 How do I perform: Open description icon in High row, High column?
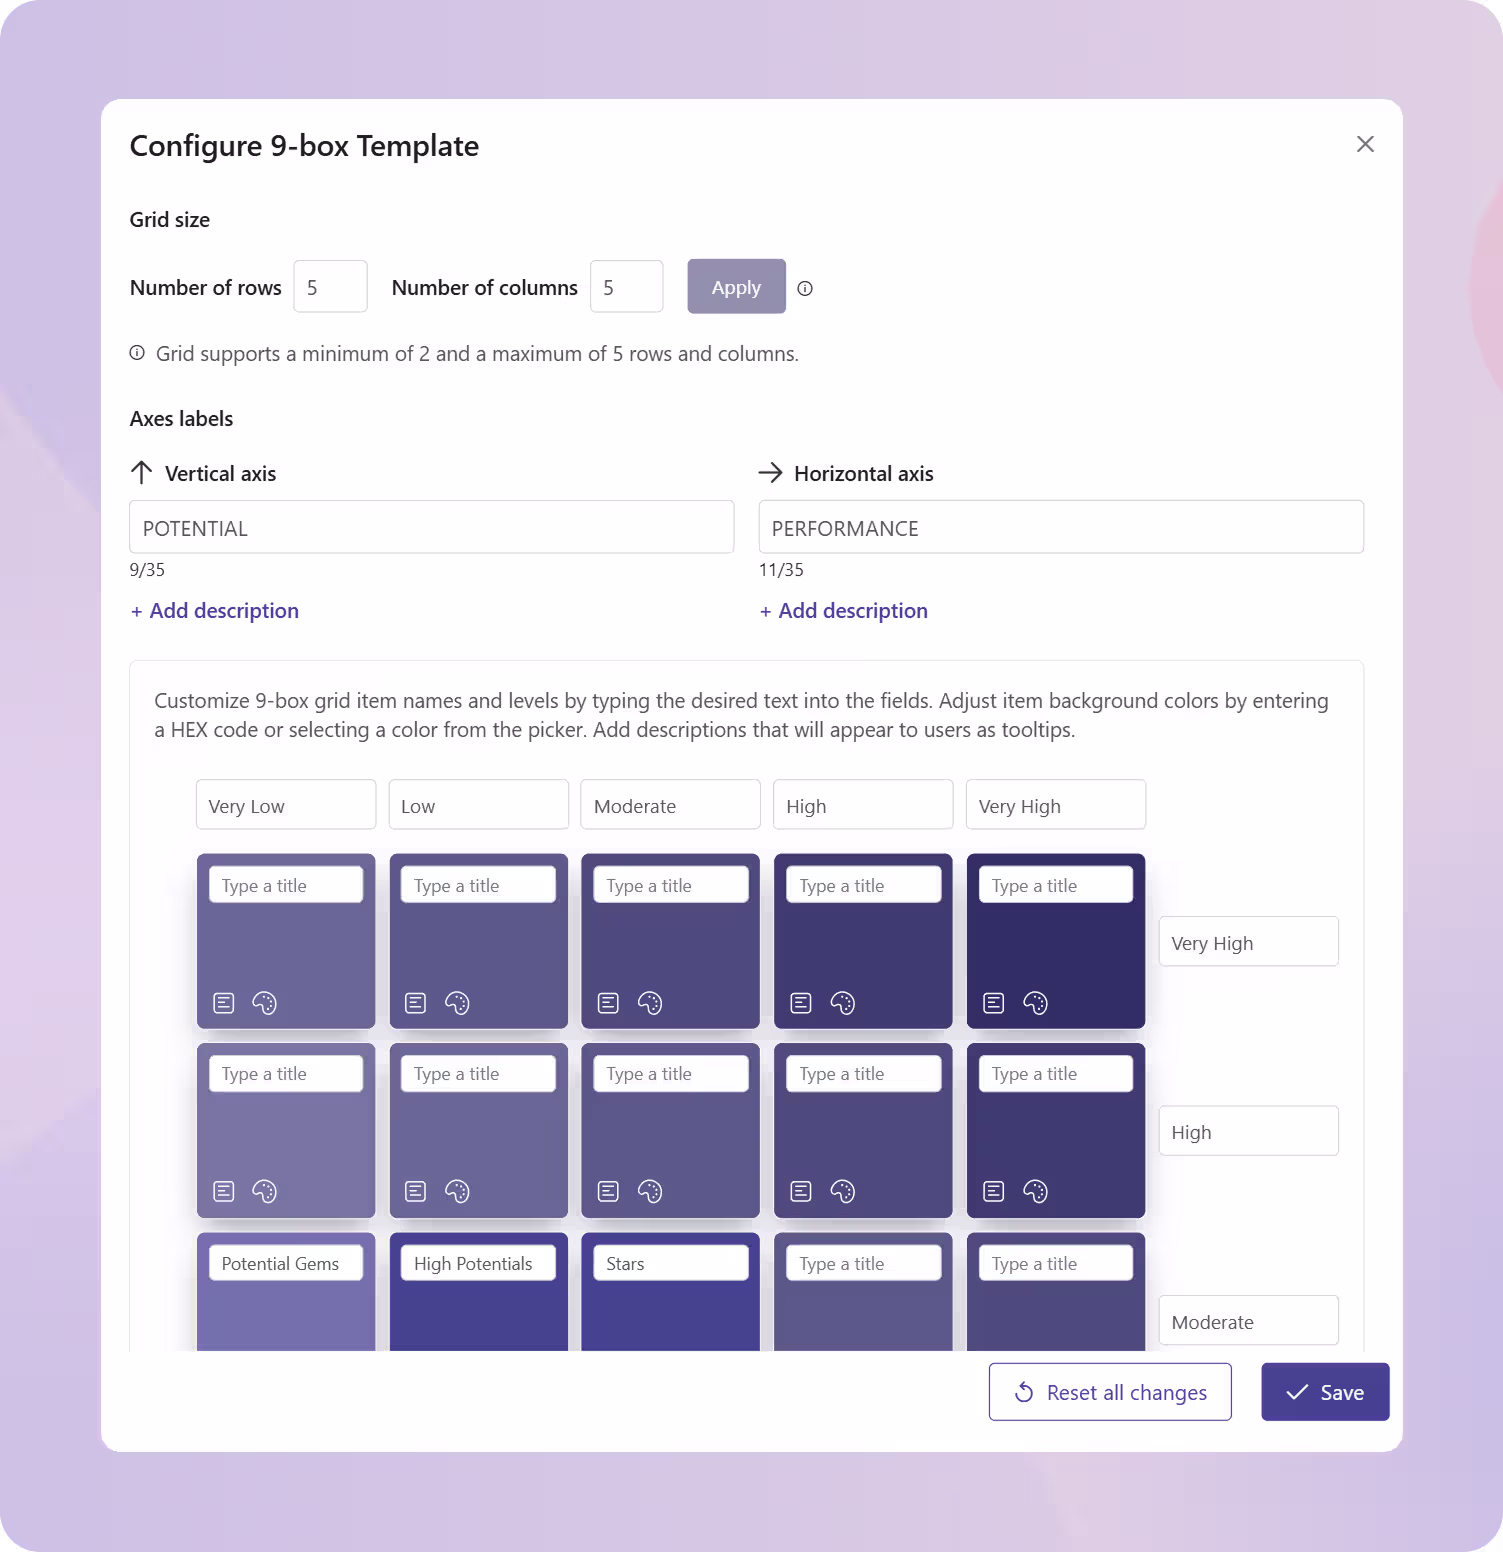click(x=801, y=1191)
